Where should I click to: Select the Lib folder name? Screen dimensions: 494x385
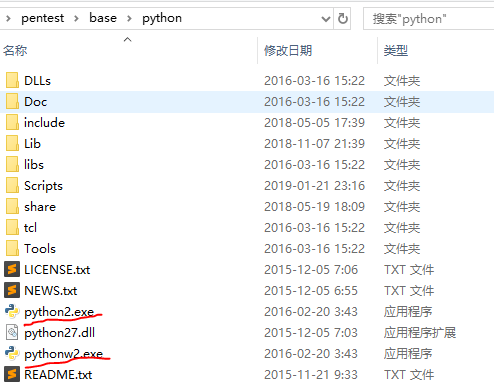[x=32, y=144]
